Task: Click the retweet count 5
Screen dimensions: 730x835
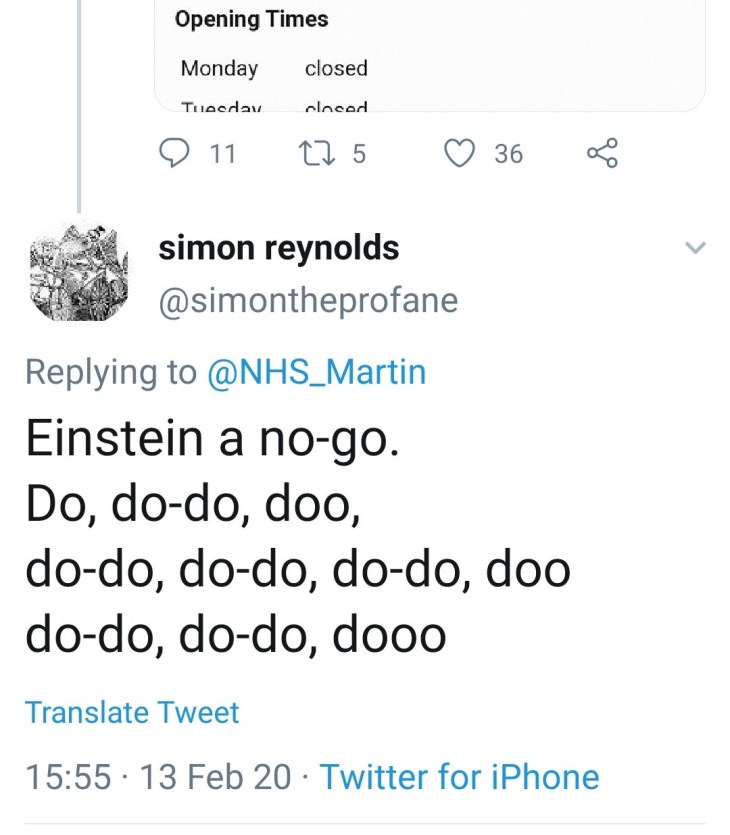Action: coord(359,153)
